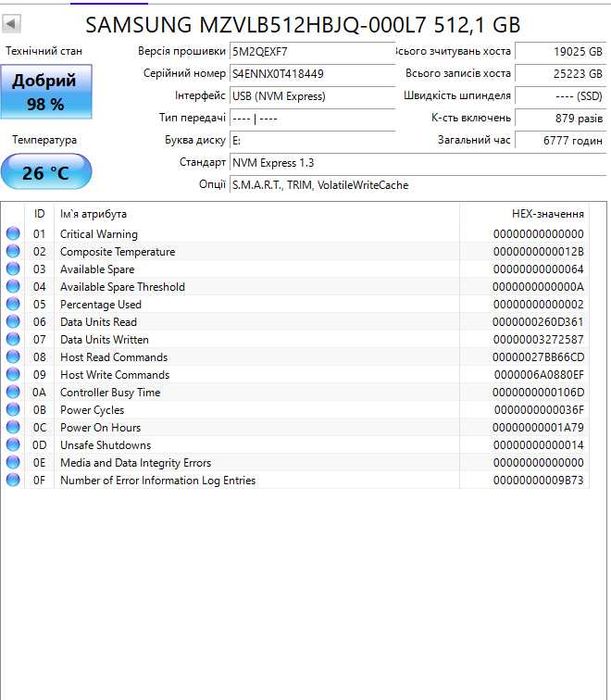Screen dimensions: 611x700
Task: Click the ID column header
Action: click(39, 214)
